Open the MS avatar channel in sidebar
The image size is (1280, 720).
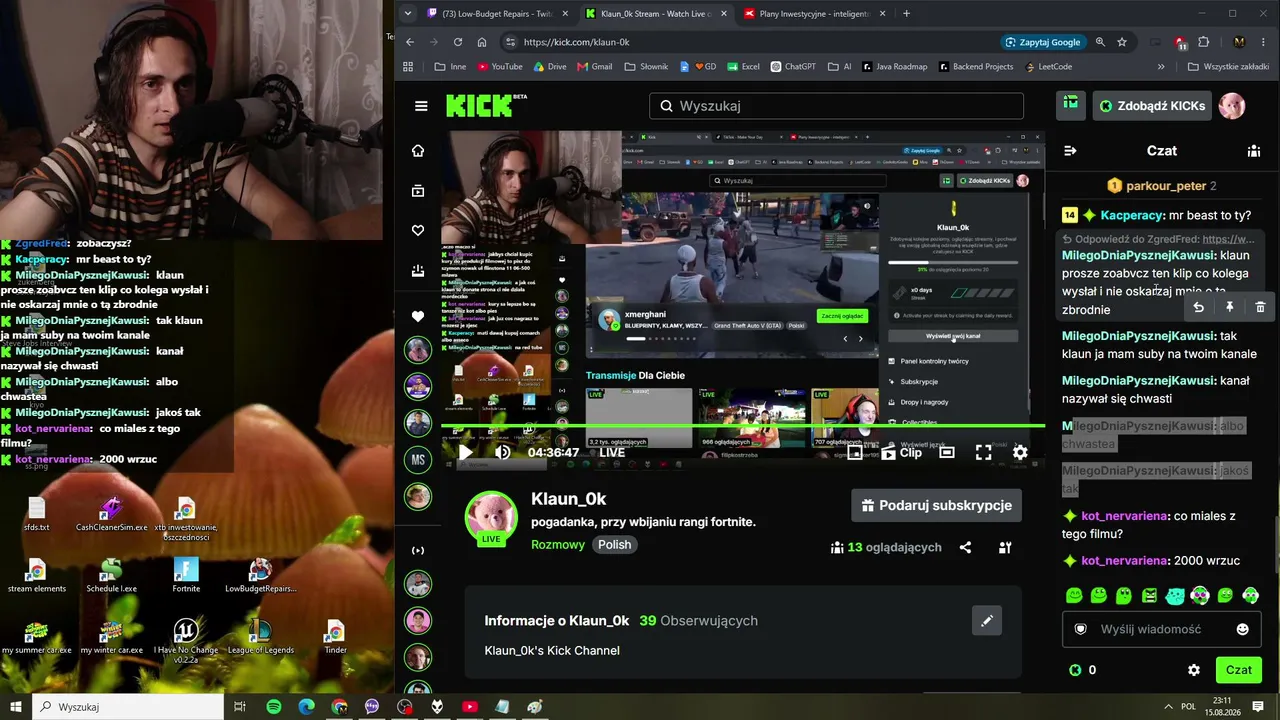[418, 460]
